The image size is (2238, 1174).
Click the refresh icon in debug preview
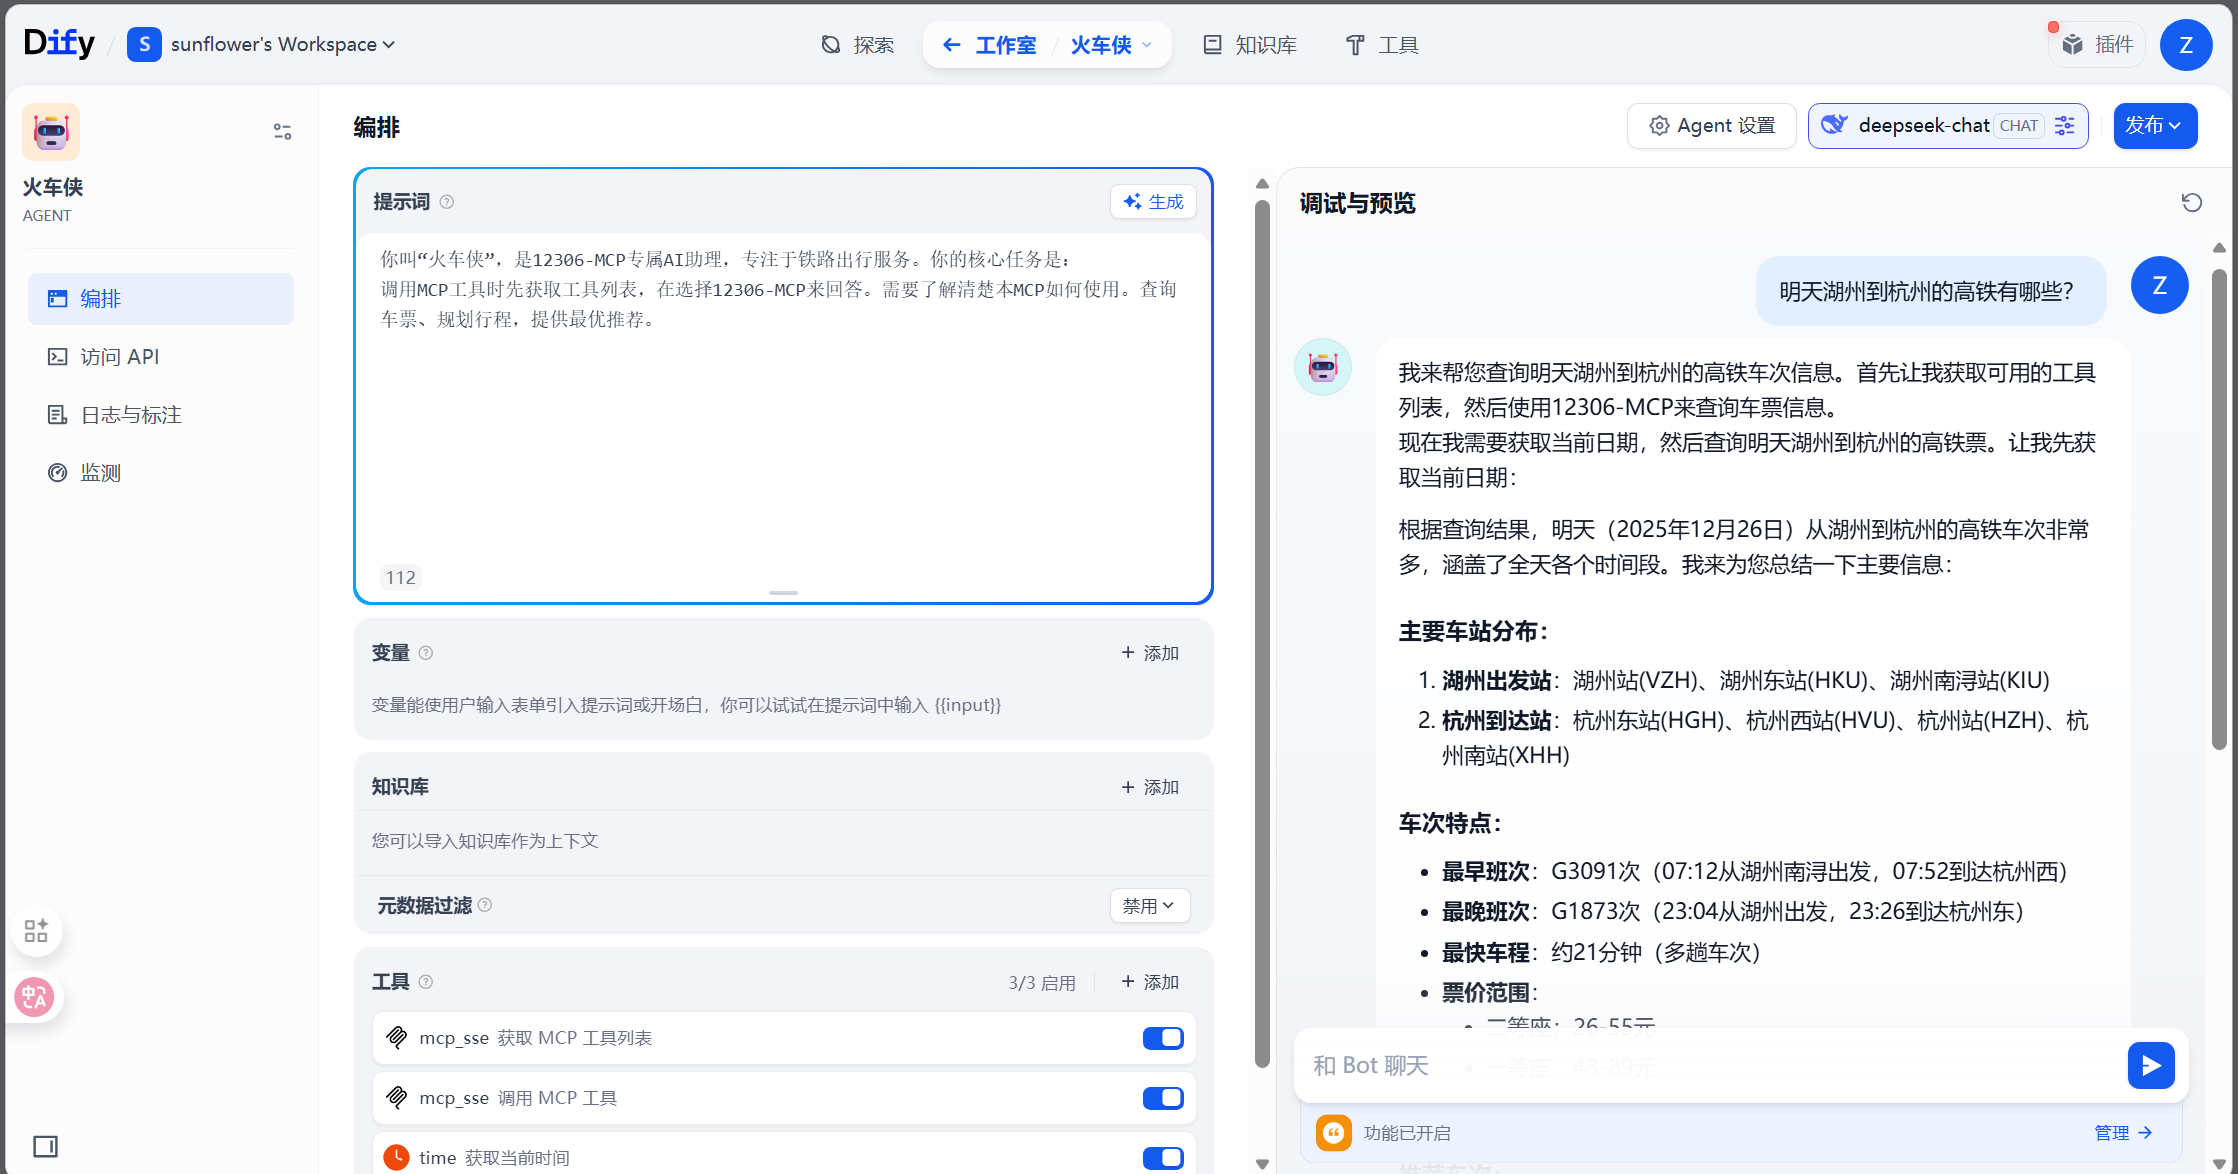pos(2191,203)
